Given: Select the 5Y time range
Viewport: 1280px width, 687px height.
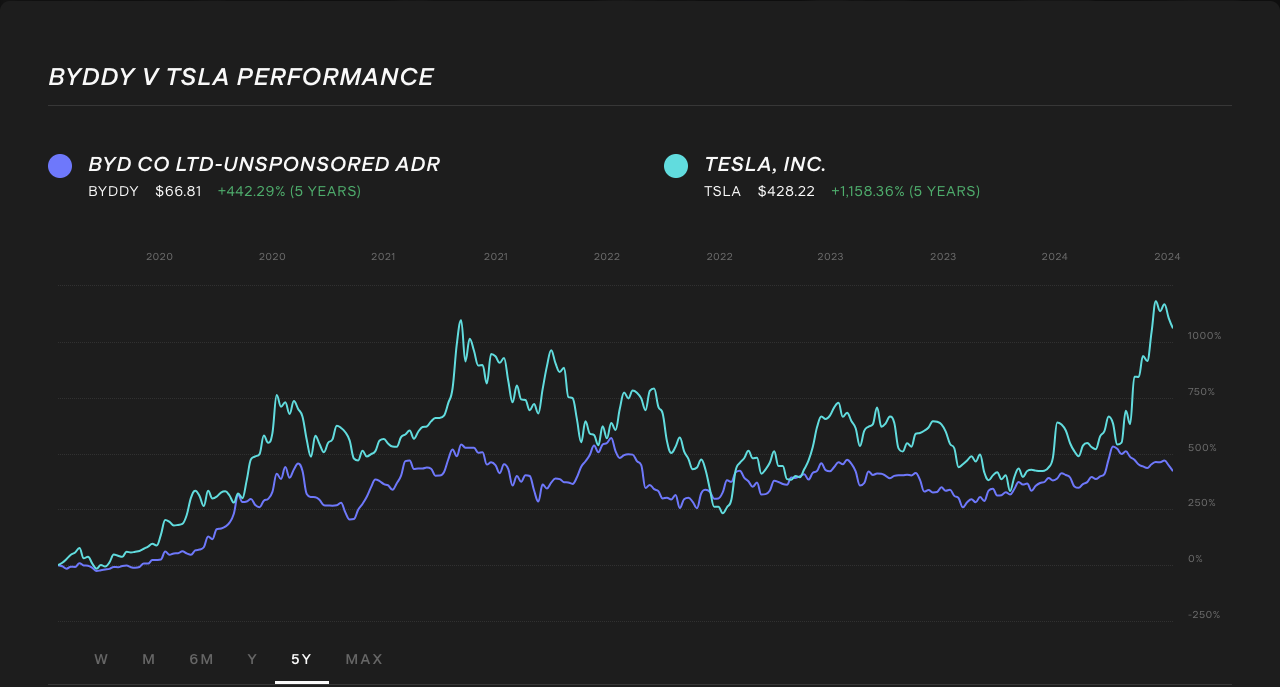Looking at the screenshot, I should coord(302,659).
